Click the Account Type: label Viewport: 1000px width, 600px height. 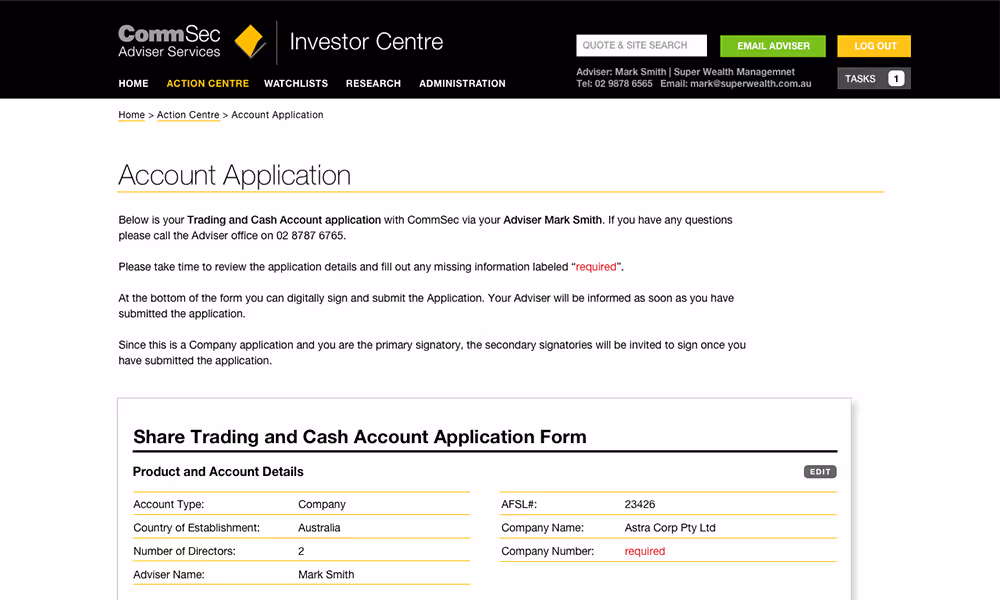(x=168, y=504)
